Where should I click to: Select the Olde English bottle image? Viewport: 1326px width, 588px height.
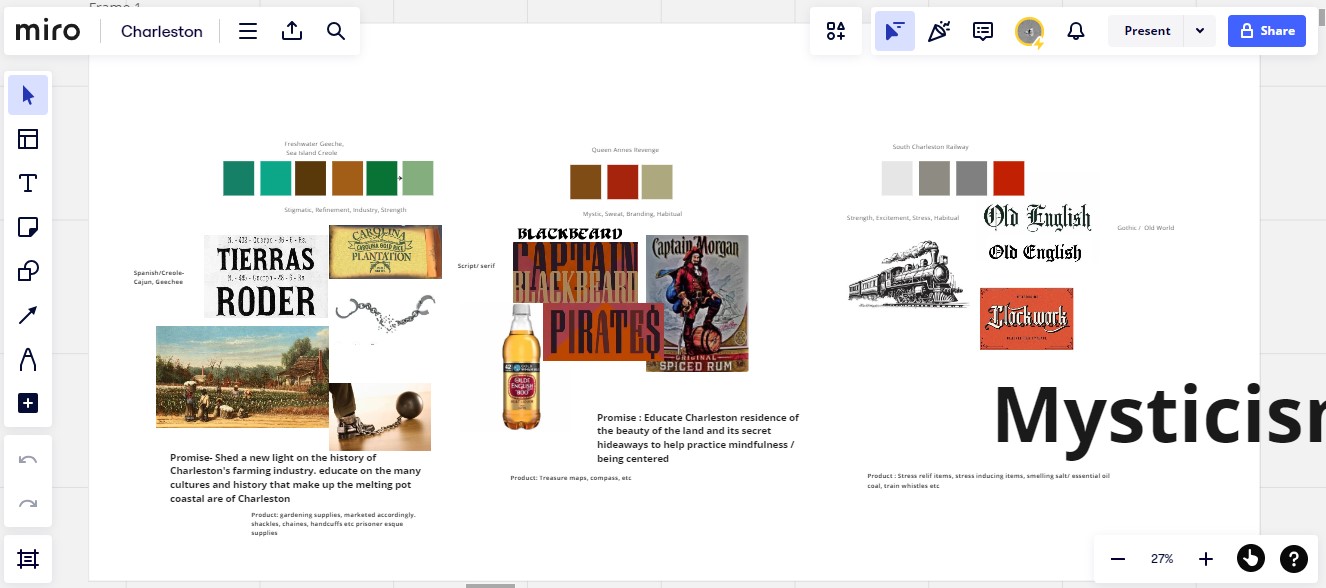(x=521, y=367)
